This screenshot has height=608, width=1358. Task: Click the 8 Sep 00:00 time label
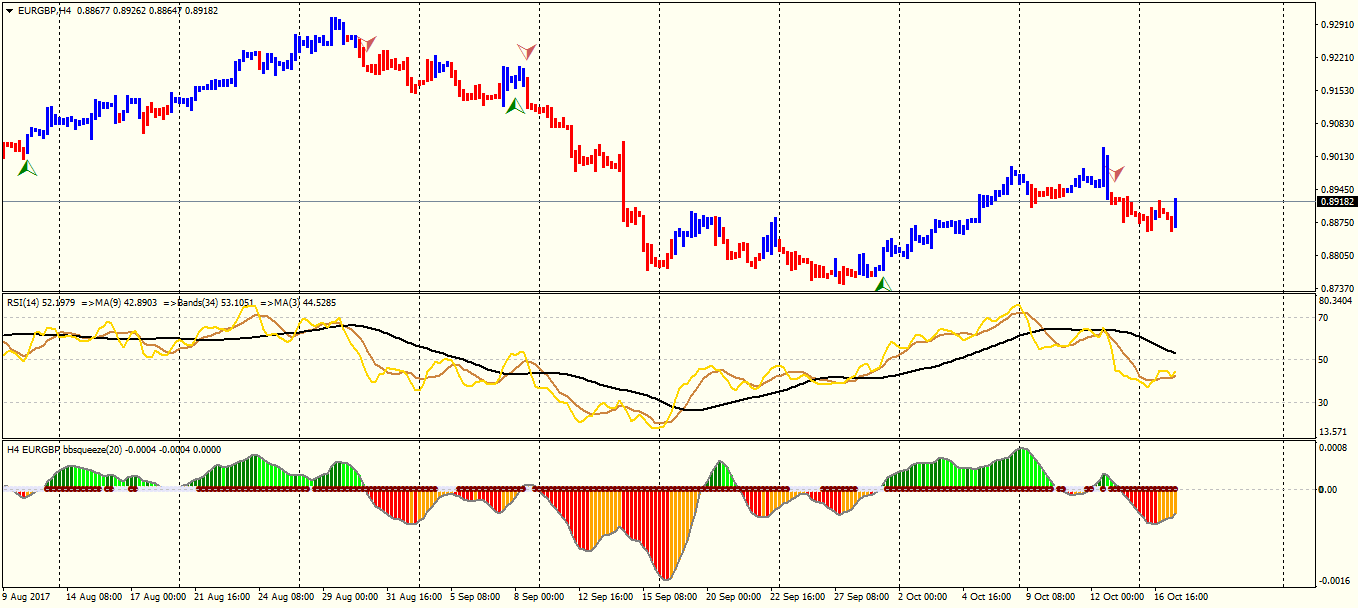point(540,597)
